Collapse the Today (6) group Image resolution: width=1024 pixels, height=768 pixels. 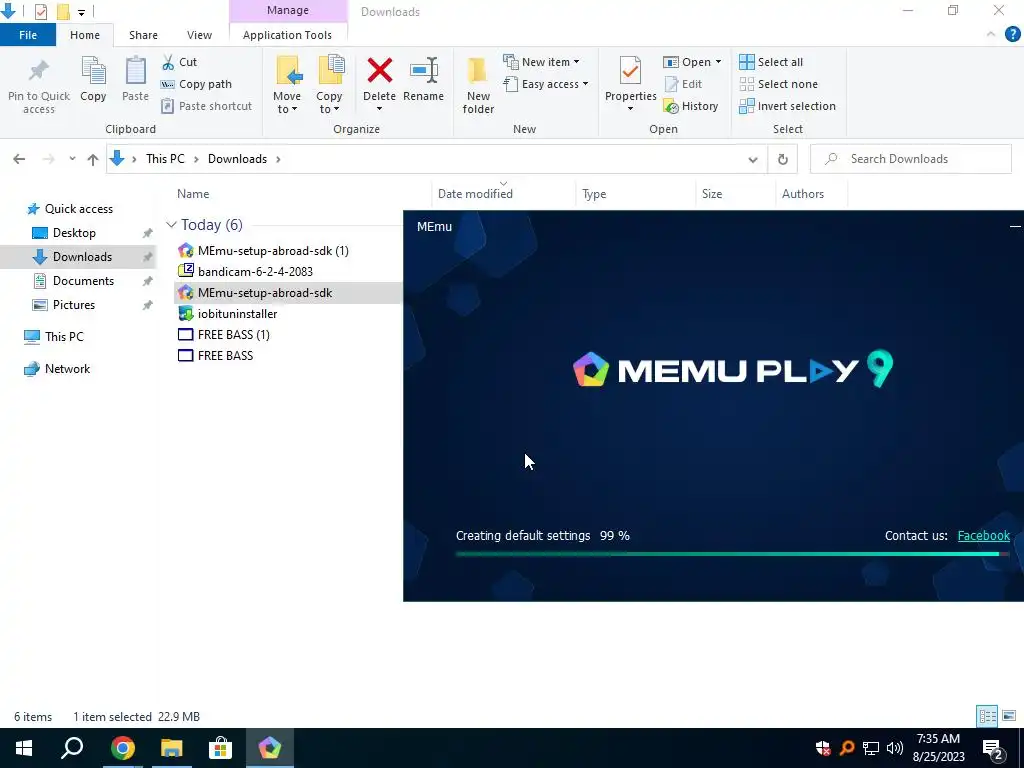point(171,225)
